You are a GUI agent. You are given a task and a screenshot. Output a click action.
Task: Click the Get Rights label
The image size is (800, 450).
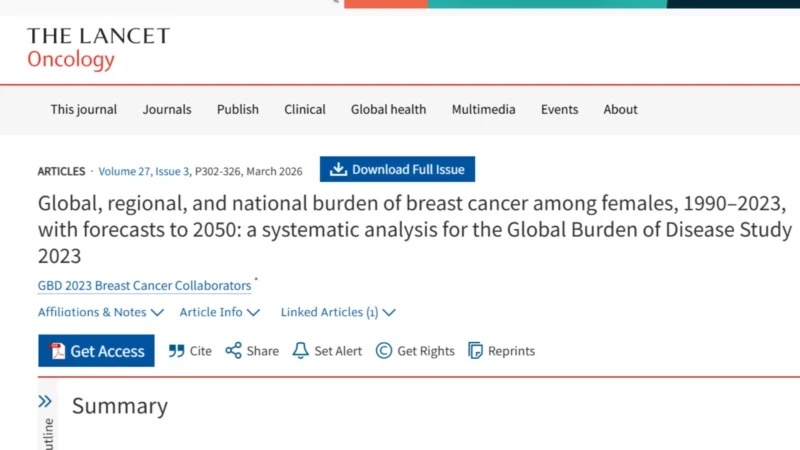pyautogui.click(x=426, y=351)
